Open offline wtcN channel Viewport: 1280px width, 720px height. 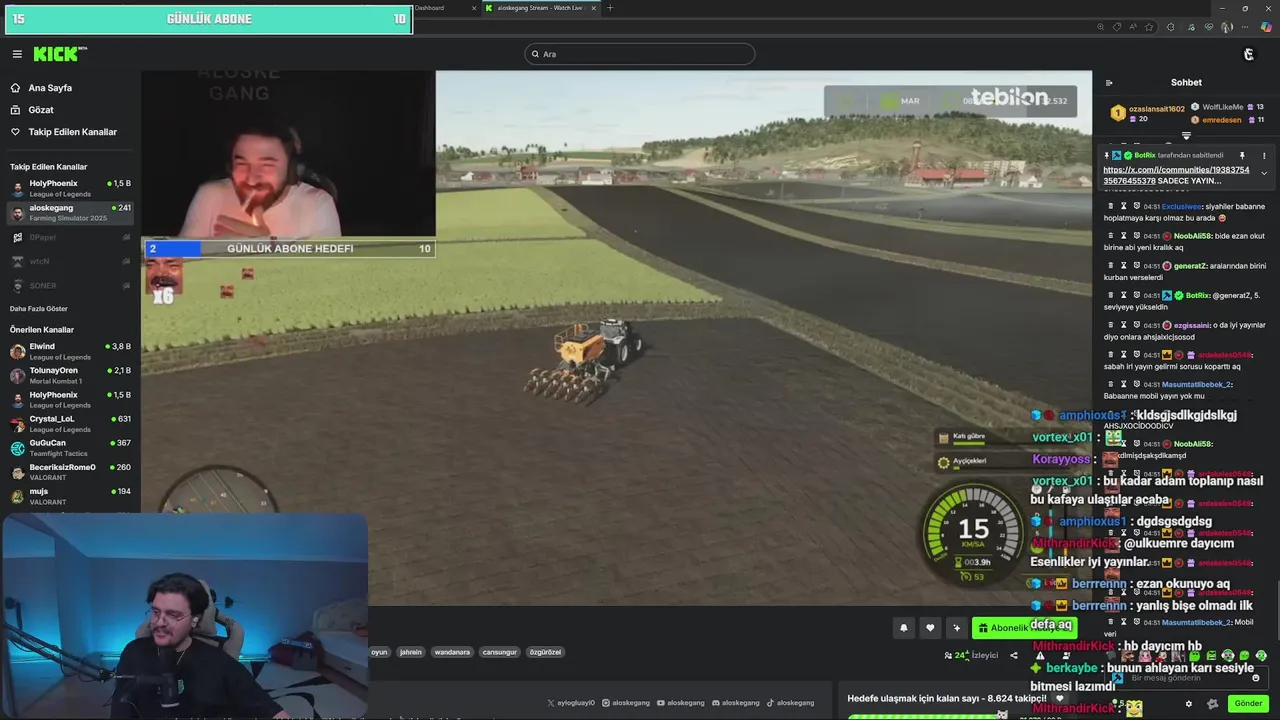coord(70,261)
